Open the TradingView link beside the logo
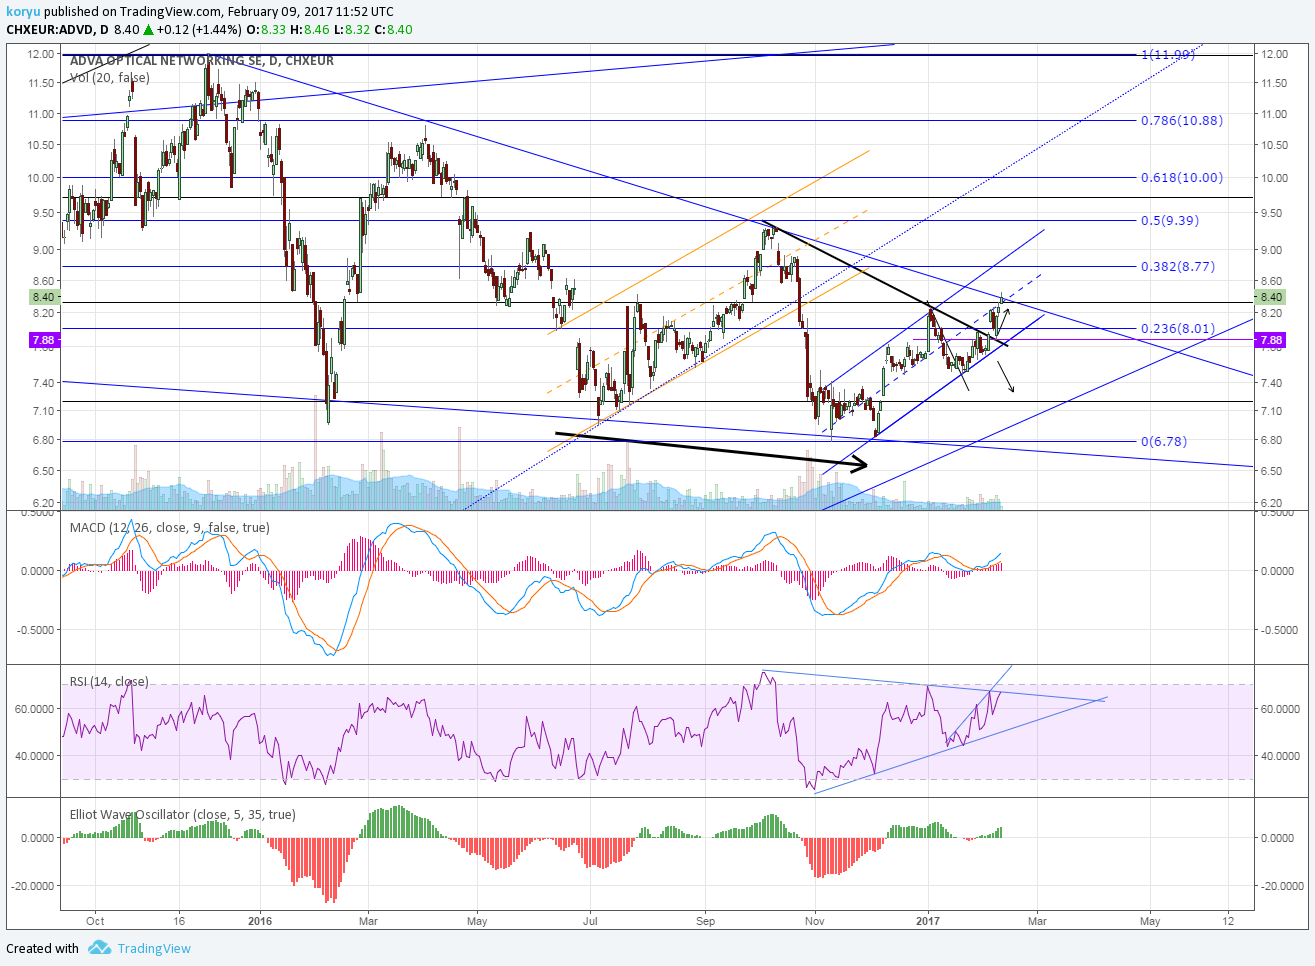This screenshot has width=1315, height=966. (154, 948)
